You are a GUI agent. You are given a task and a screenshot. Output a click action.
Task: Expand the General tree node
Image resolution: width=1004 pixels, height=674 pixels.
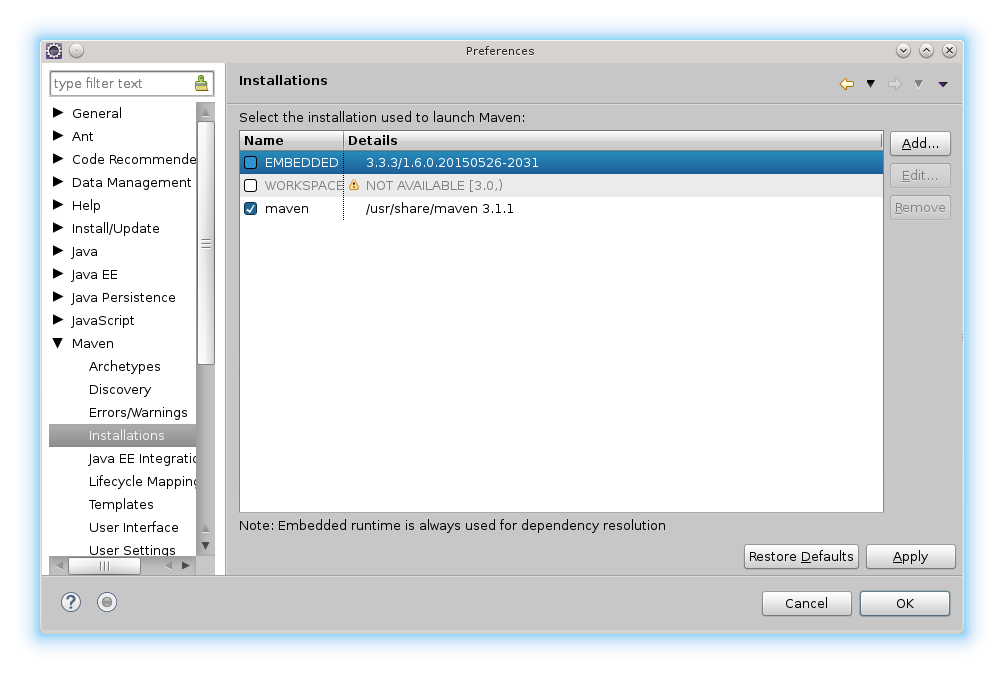(58, 113)
